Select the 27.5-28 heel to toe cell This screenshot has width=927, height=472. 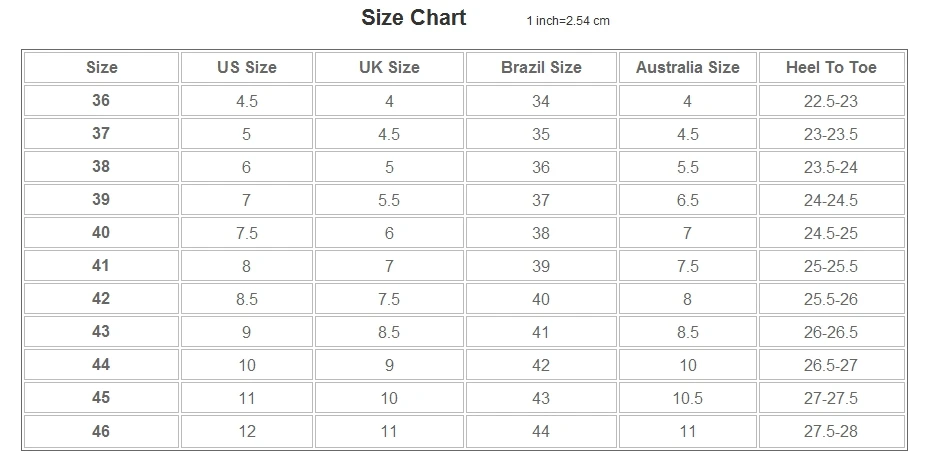tap(831, 431)
